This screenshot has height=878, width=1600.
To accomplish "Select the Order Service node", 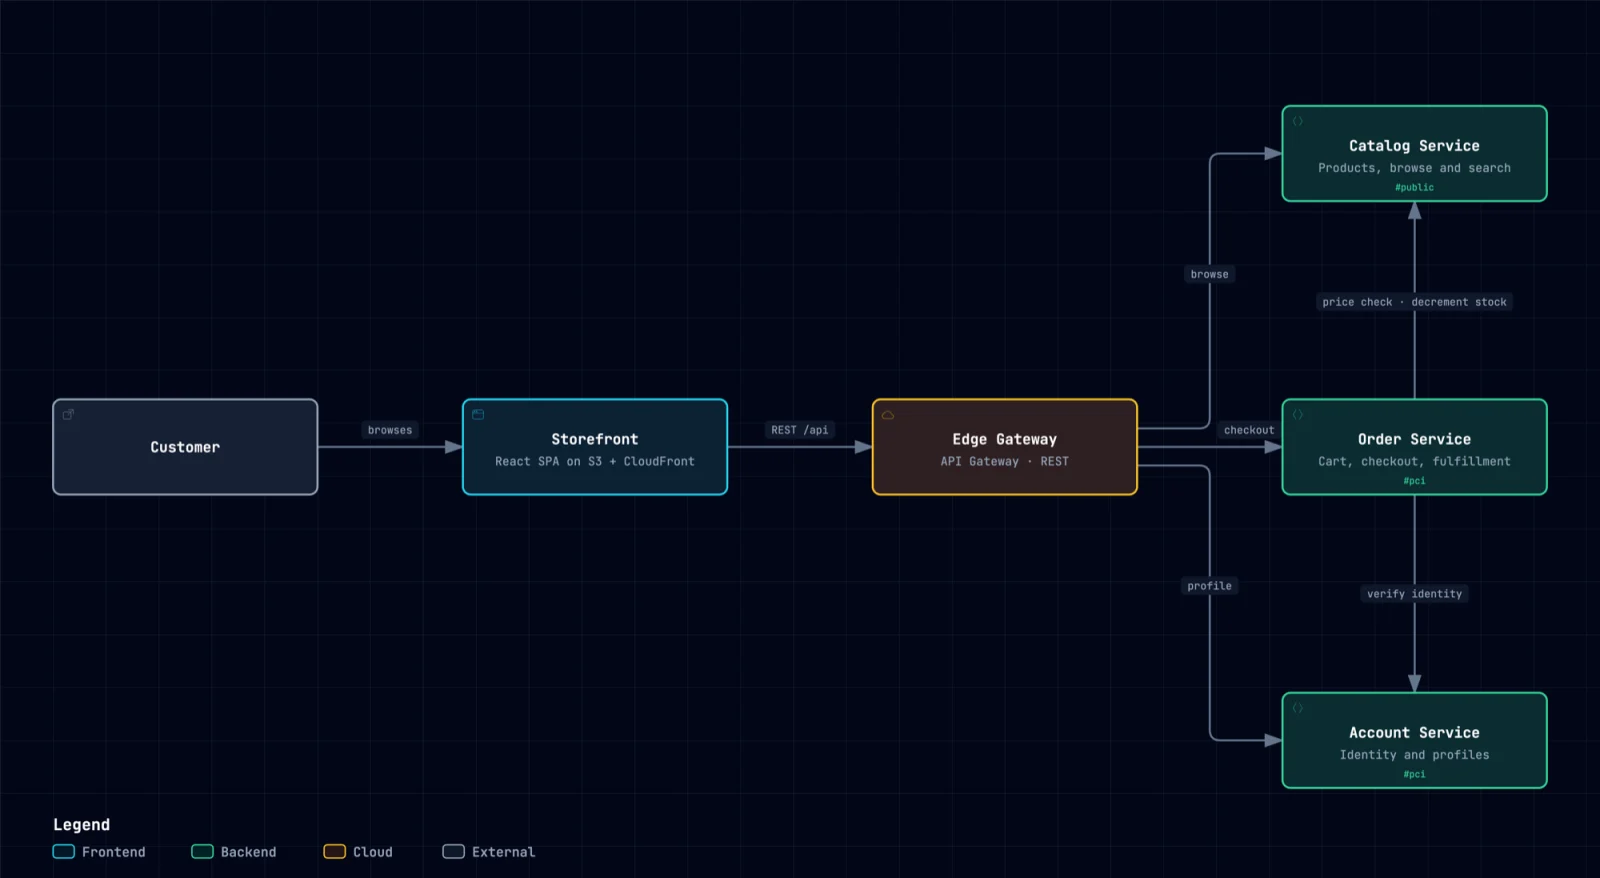I will 1415,447.
